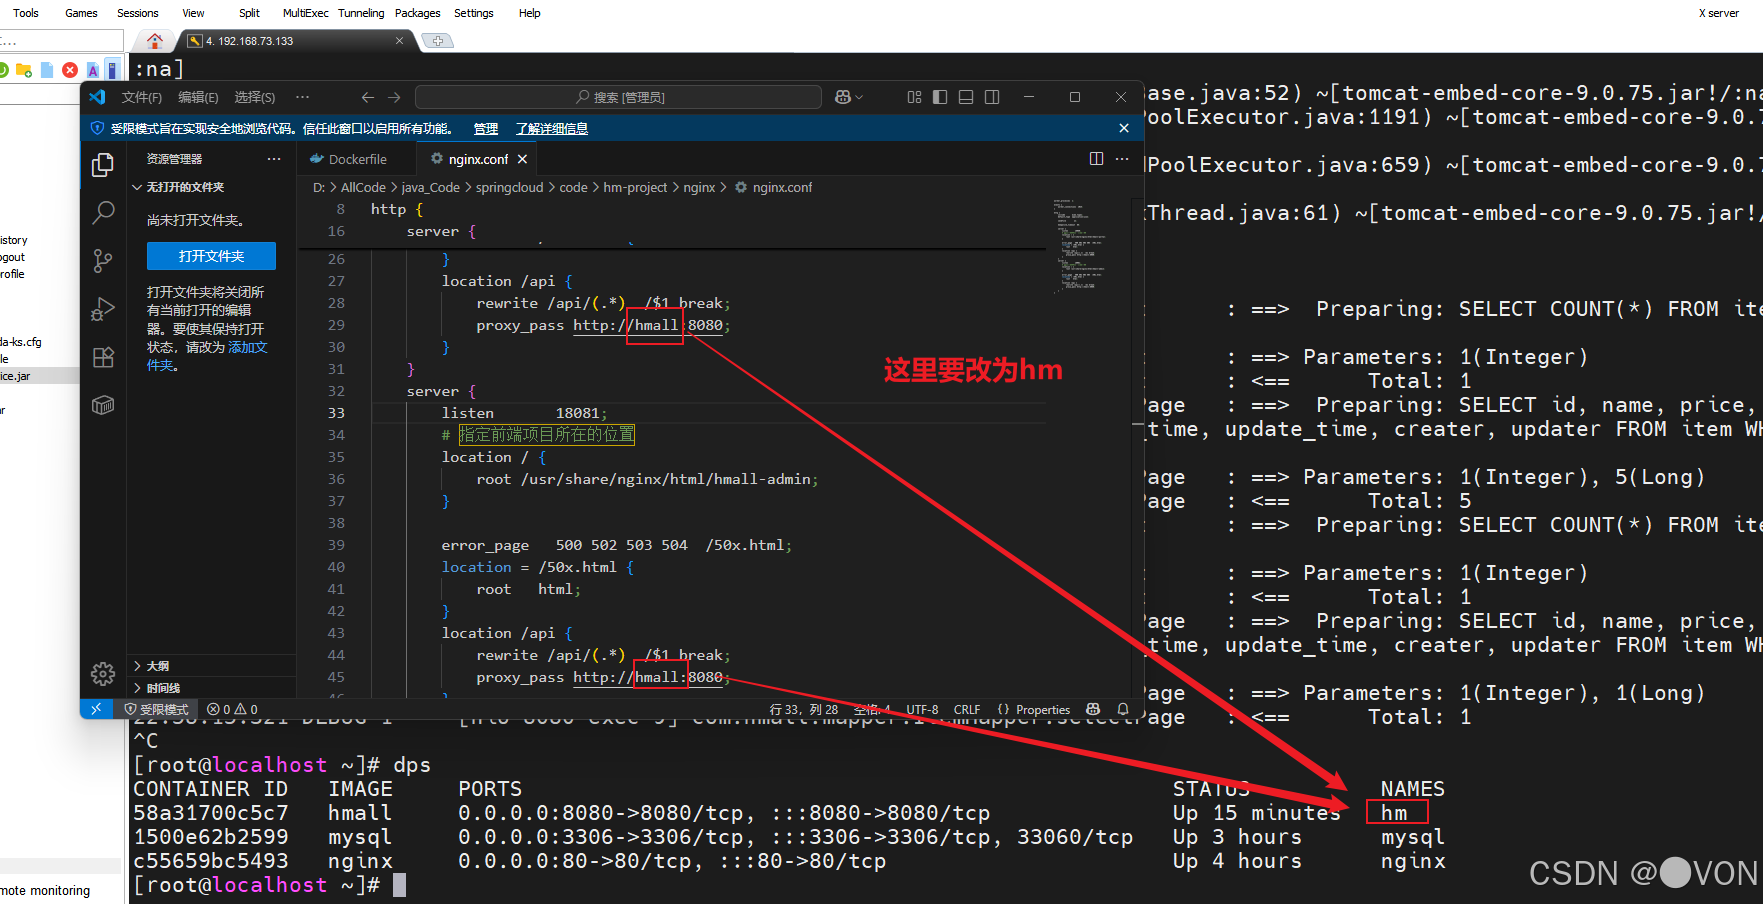This screenshot has width=1763, height=904.
Task: Open the Extensions view icon
Action: point(103,357)
